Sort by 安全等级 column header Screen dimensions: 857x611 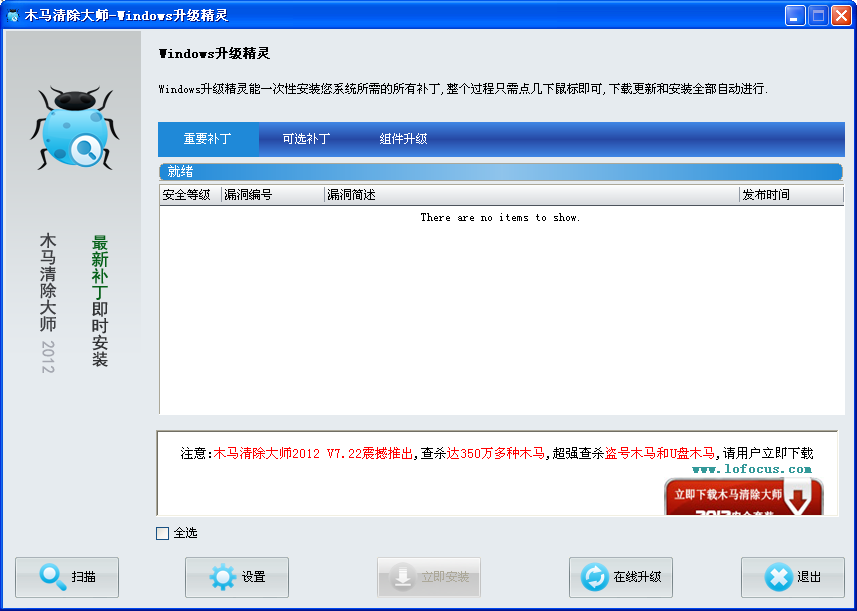190,195
